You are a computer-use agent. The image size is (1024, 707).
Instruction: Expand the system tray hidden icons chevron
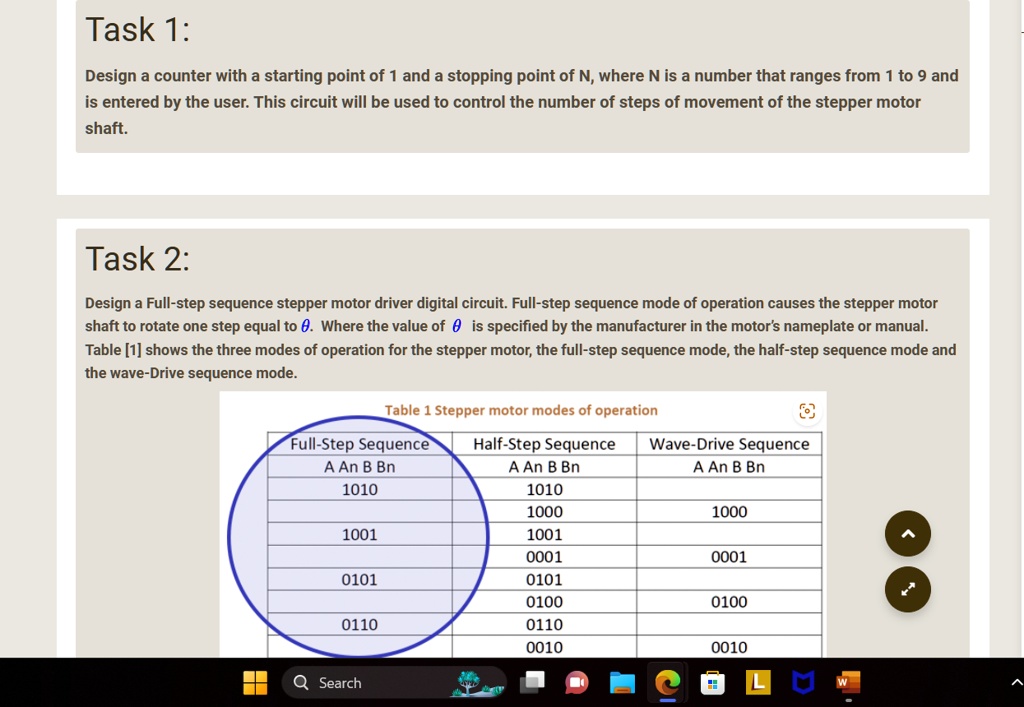[1016, 683]
